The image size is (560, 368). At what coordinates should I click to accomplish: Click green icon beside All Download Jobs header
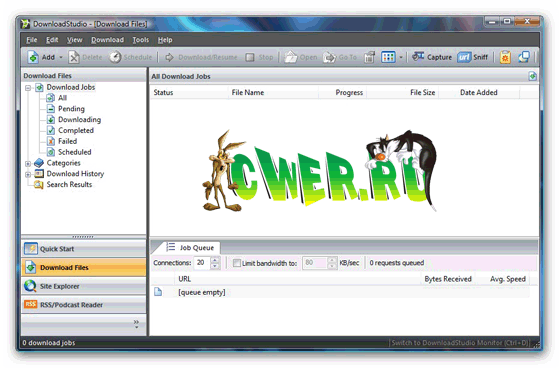point(532,76)
